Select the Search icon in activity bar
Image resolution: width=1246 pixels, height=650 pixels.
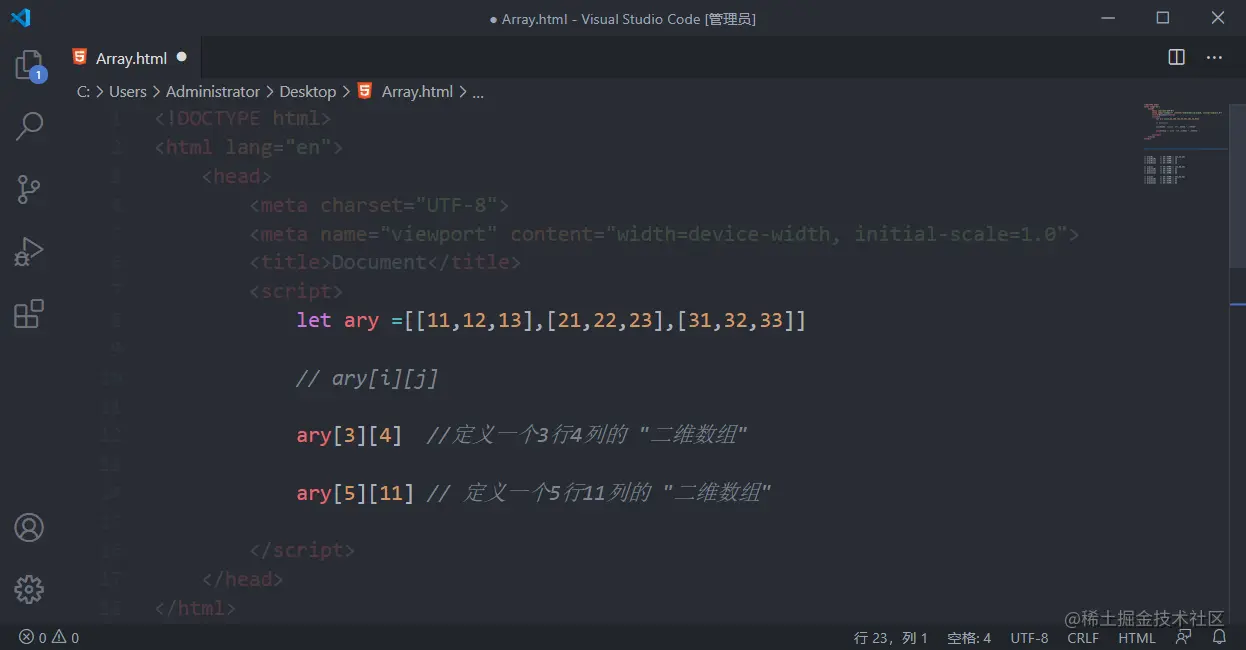[x=28, y=126]
